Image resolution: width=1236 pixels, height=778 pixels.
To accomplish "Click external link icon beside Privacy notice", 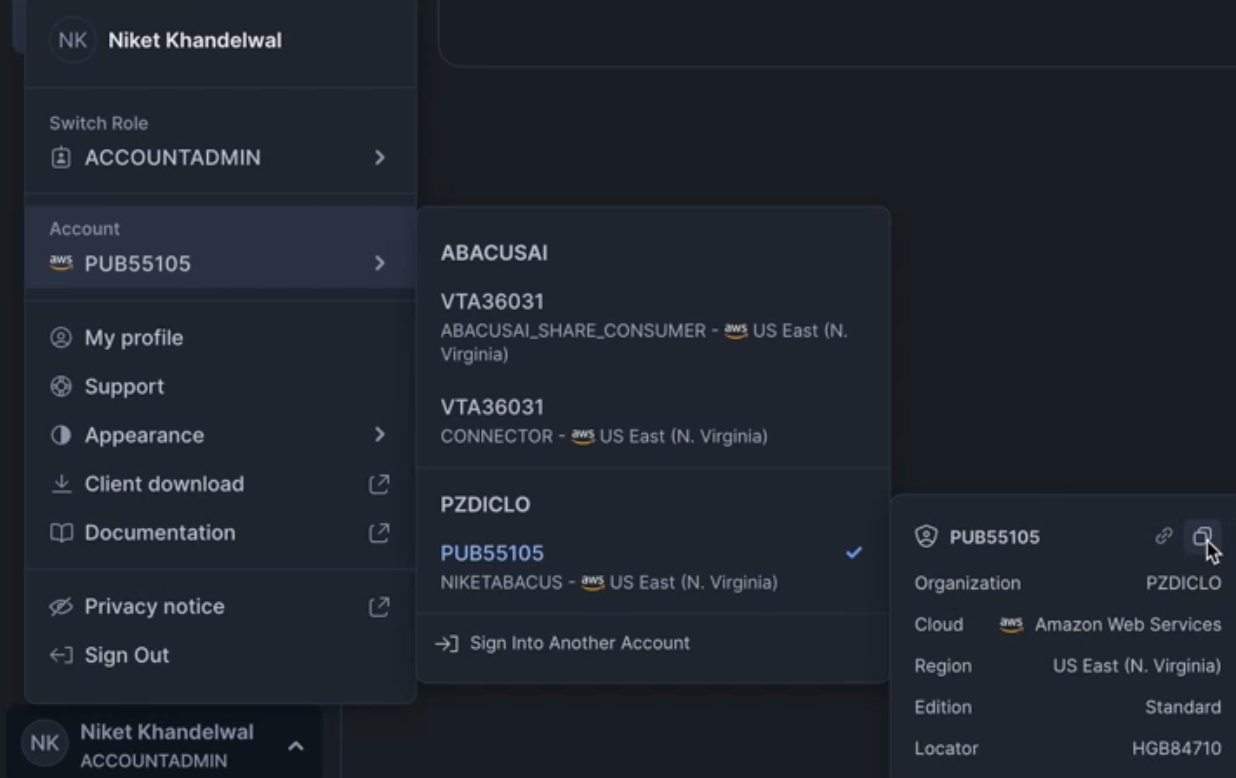I will (379, 607).
